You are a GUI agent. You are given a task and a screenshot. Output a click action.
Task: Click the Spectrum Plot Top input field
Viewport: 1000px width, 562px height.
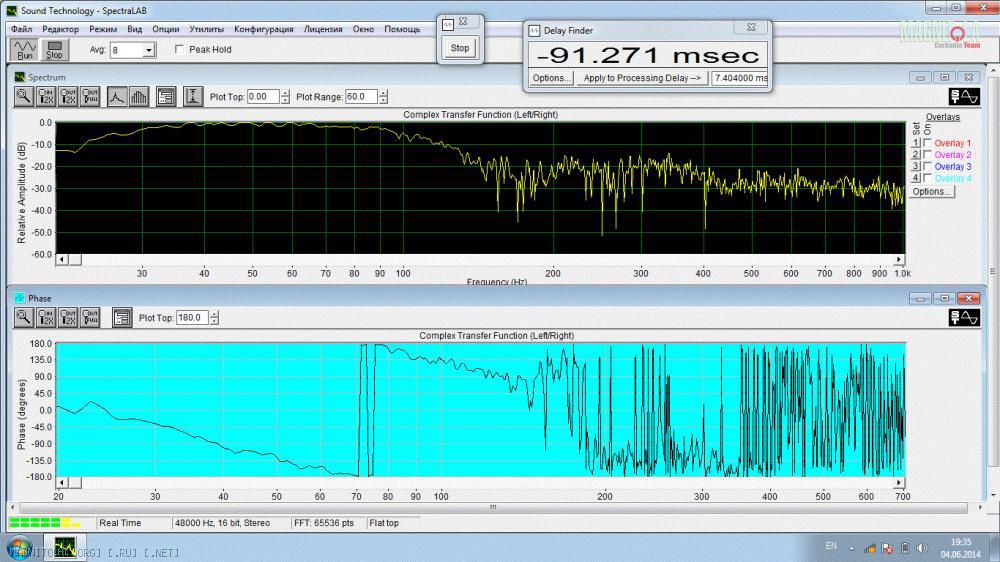[x=263, y=96]
